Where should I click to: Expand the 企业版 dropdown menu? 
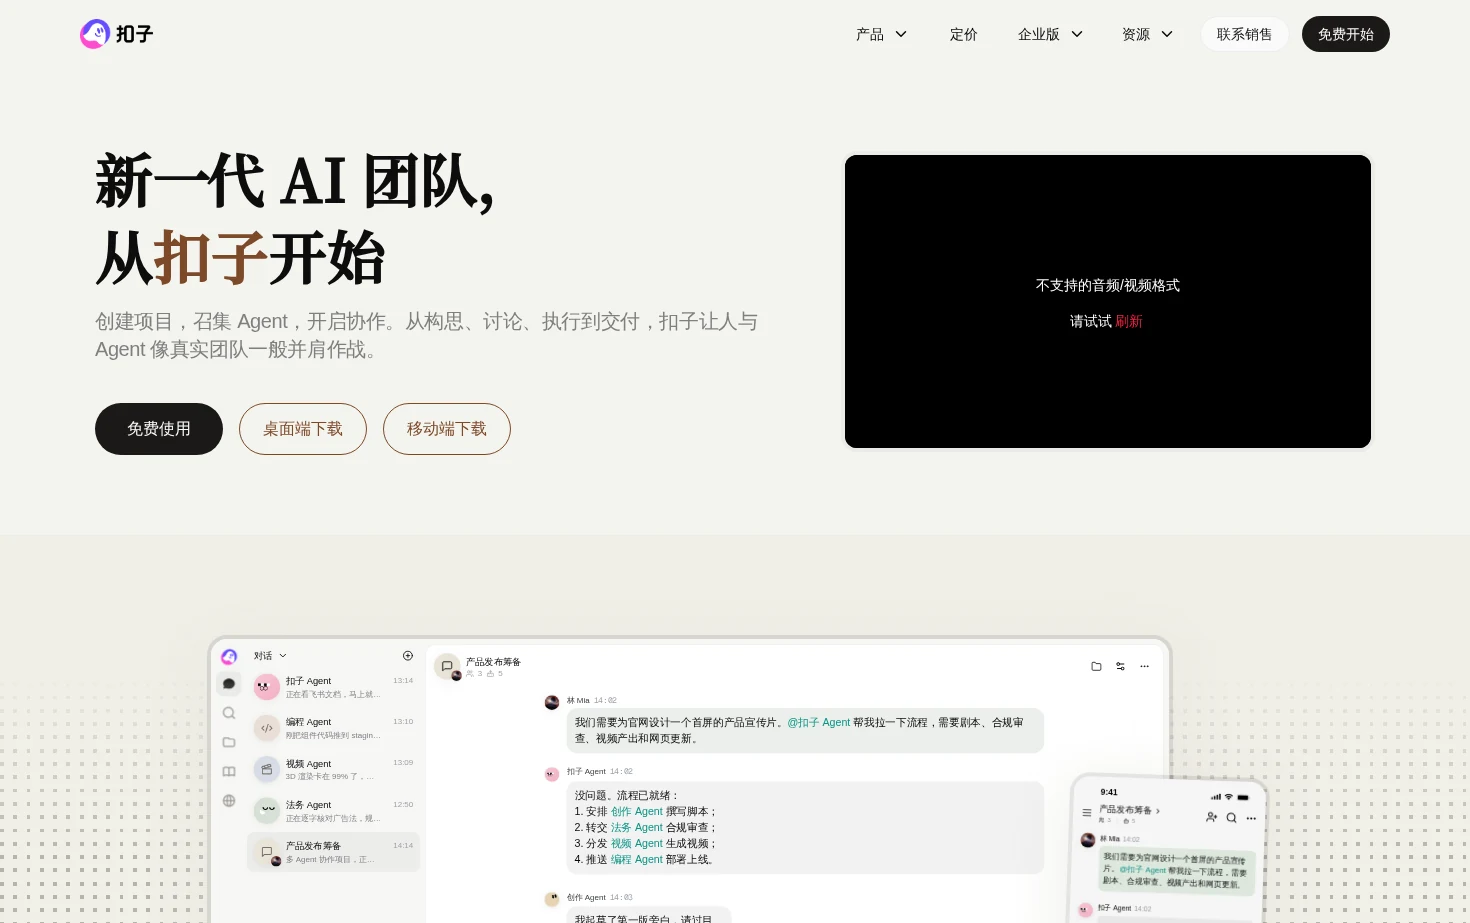[x=1050, y=34]
